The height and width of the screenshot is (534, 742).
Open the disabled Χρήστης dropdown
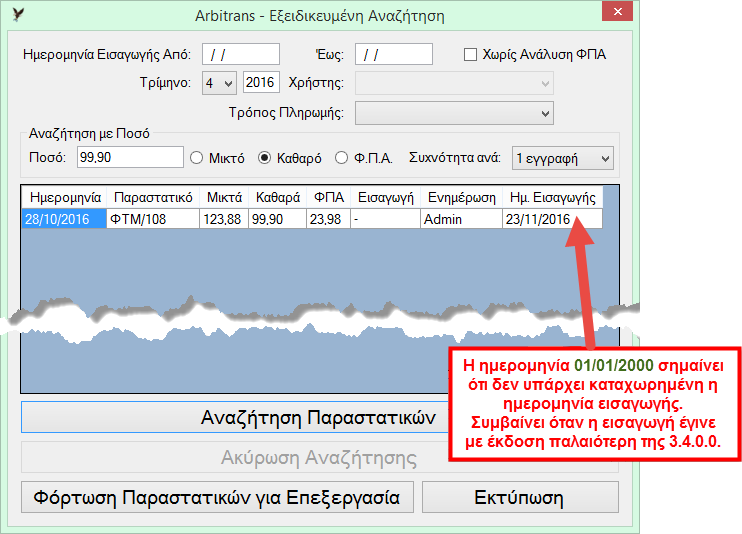[454, 83]
